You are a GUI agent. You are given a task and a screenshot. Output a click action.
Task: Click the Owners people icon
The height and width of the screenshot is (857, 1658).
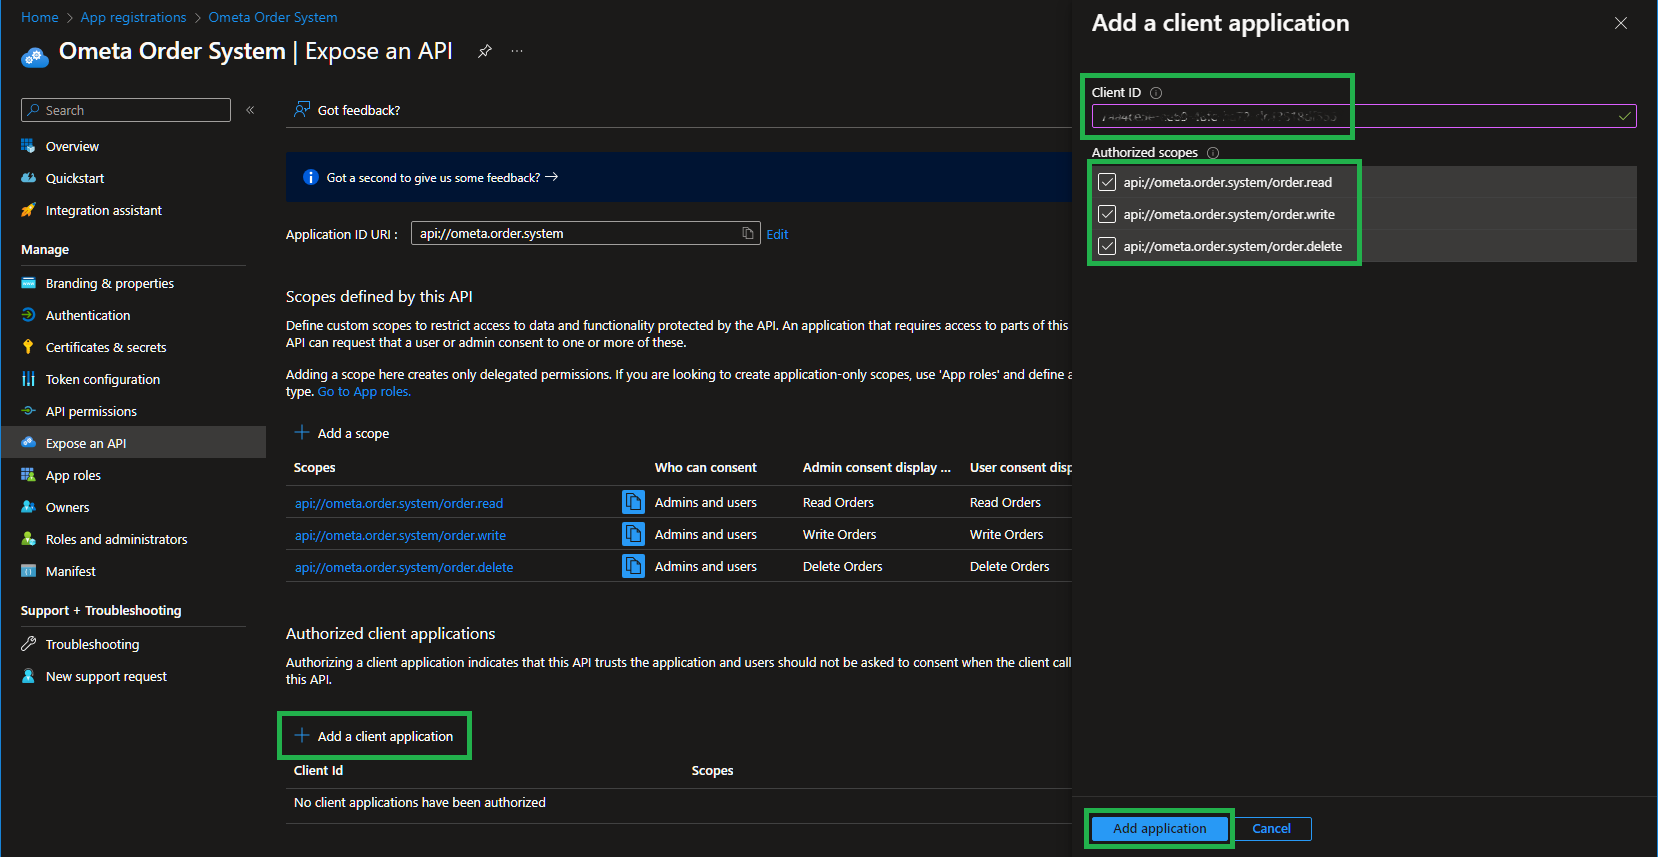[x=28, y=507]
